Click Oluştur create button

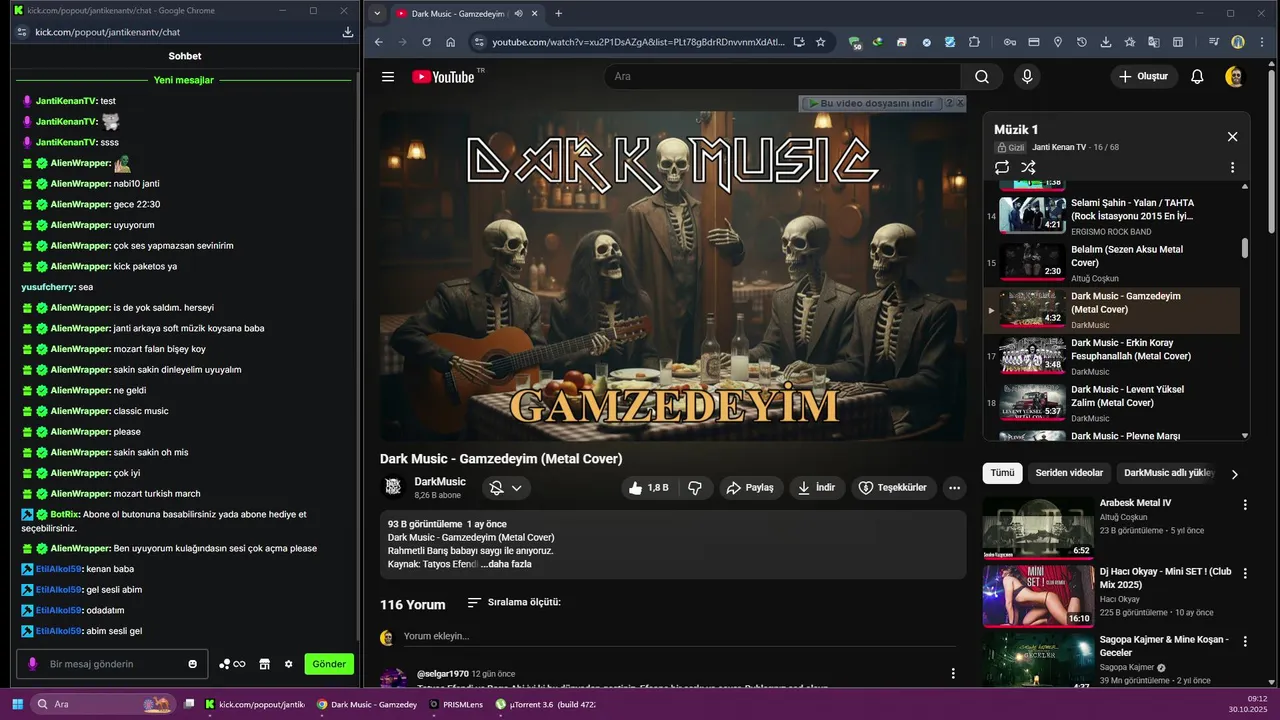point(1144,77)
